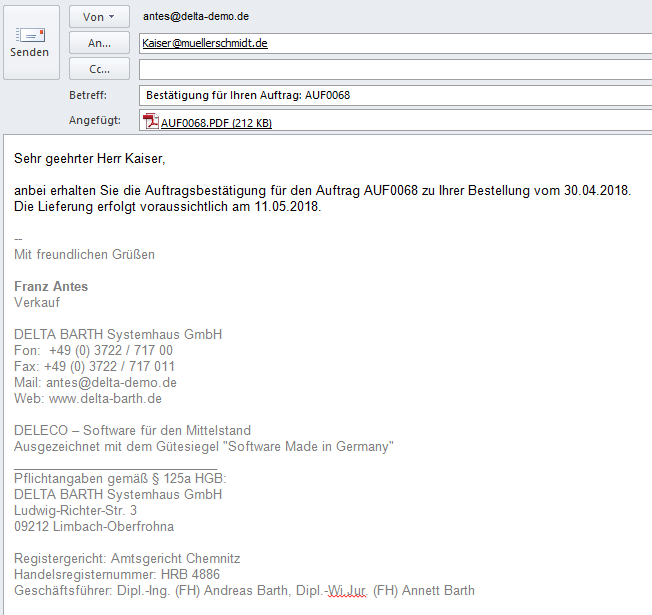This screenshot has height=615, width=652.
Task: Open the Cc... address book button
Action: [99, 70]
